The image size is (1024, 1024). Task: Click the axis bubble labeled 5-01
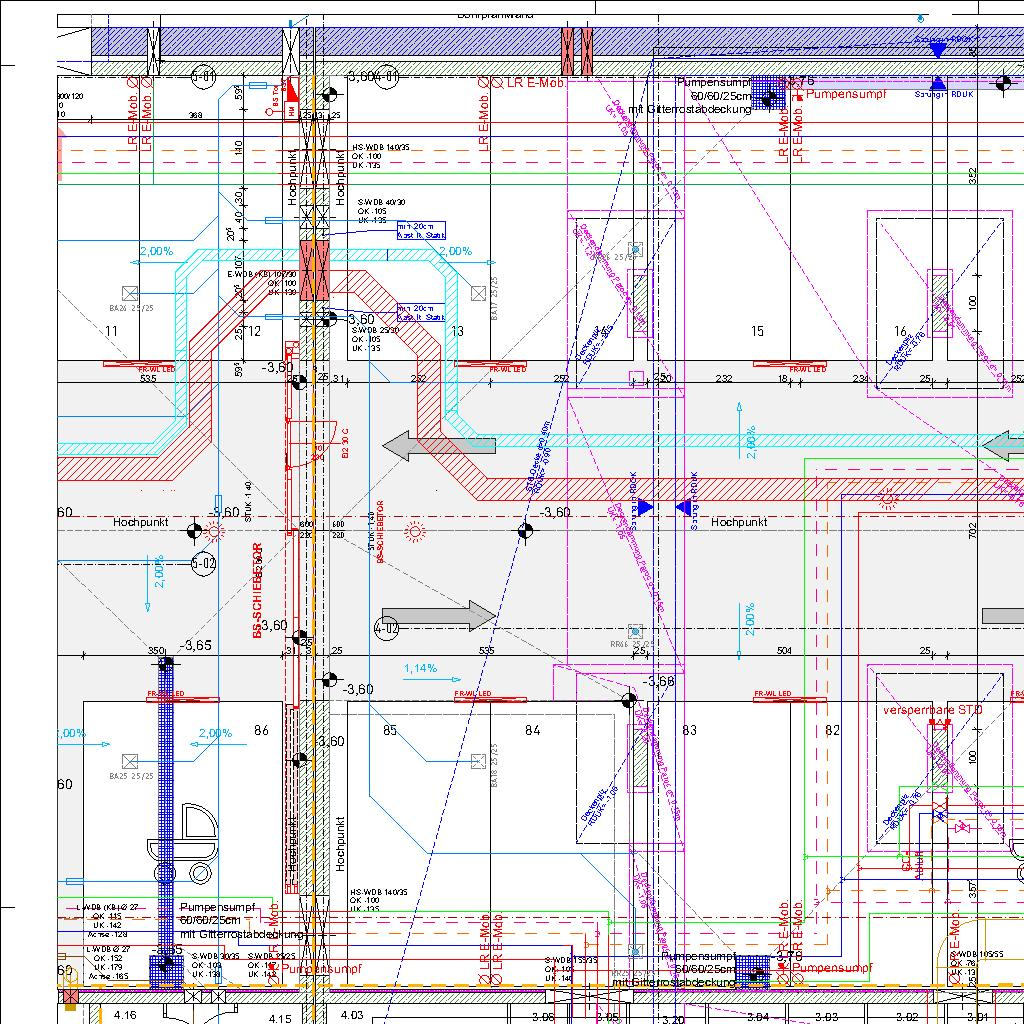tap(203, 76)
